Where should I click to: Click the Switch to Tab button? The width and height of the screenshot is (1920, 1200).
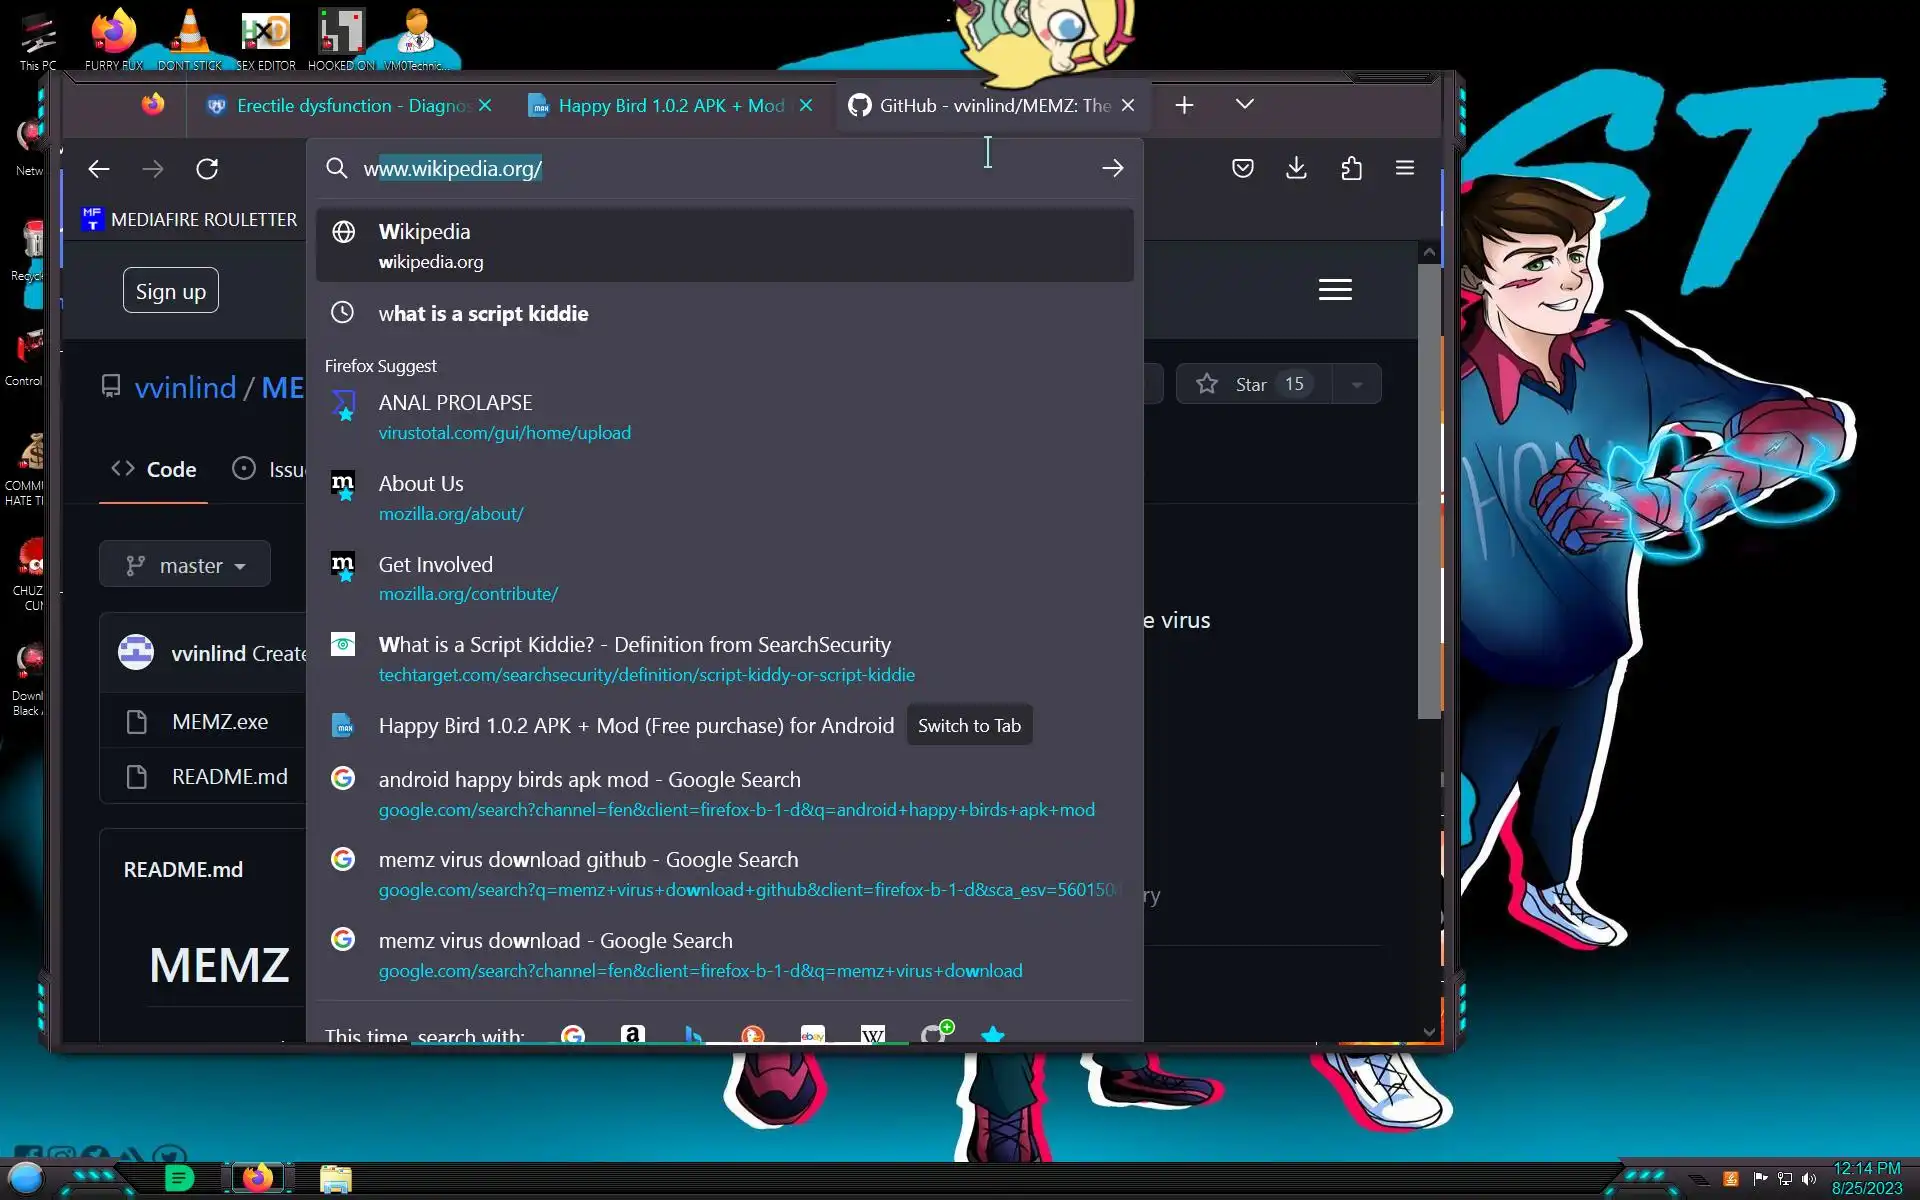pyautogui.click(x=968, y=725)
